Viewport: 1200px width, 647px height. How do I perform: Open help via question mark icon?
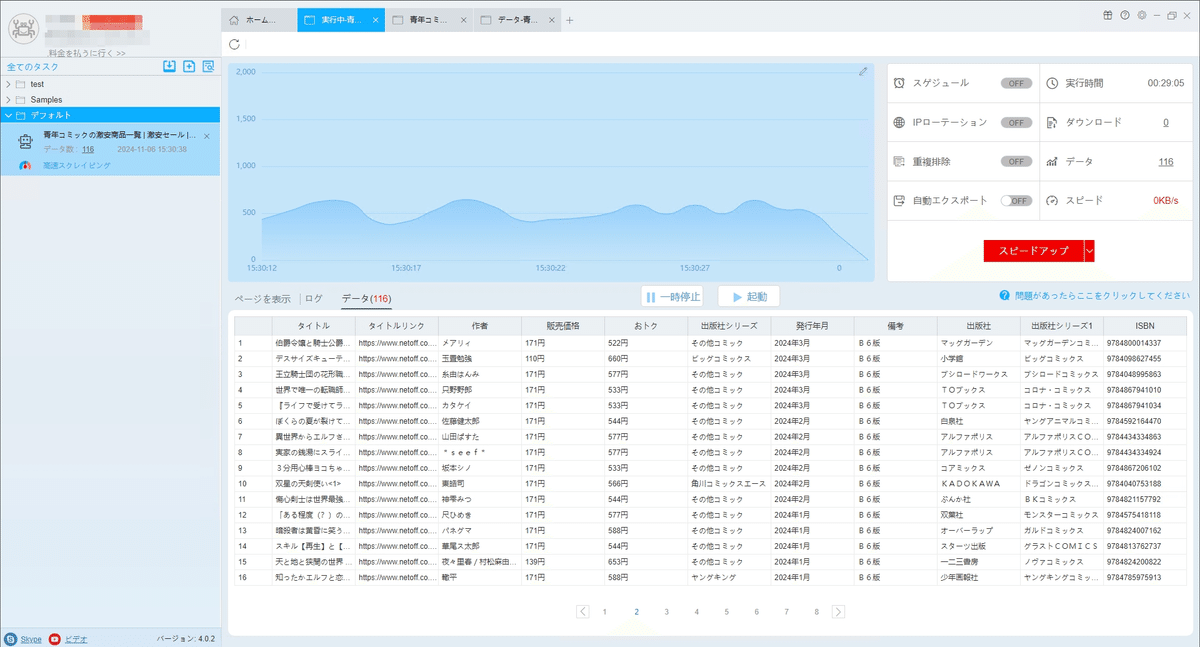[x=1125, y=15]
